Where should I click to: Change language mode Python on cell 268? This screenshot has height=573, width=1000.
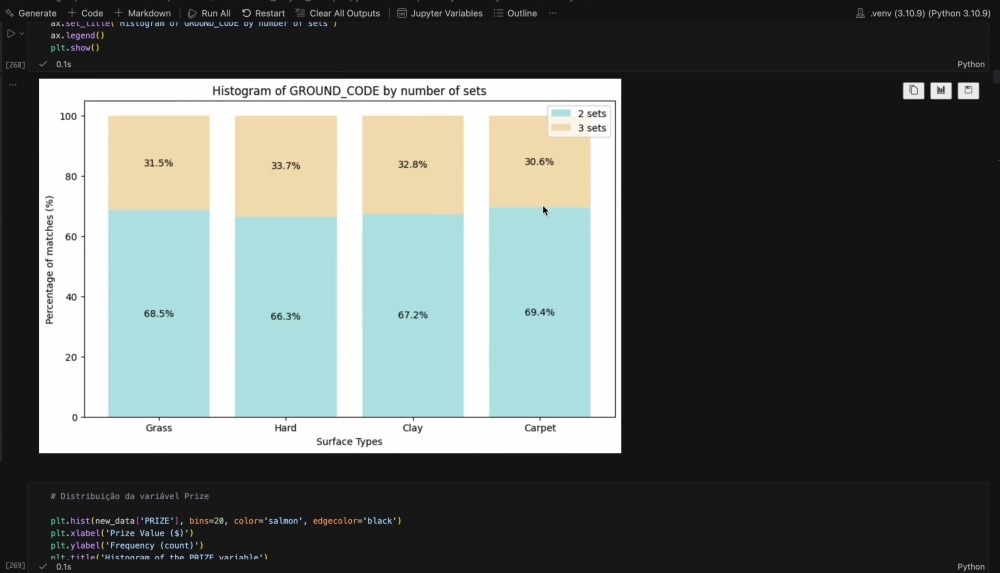[971, 64]
